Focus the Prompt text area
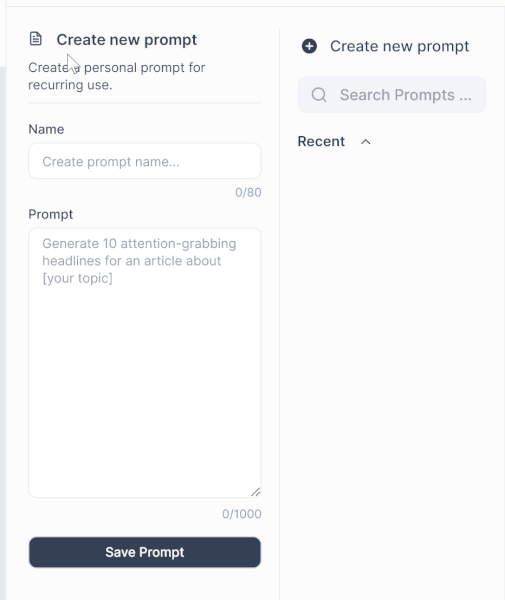Screen dimensions: 505x600 [x=145, y=363]
